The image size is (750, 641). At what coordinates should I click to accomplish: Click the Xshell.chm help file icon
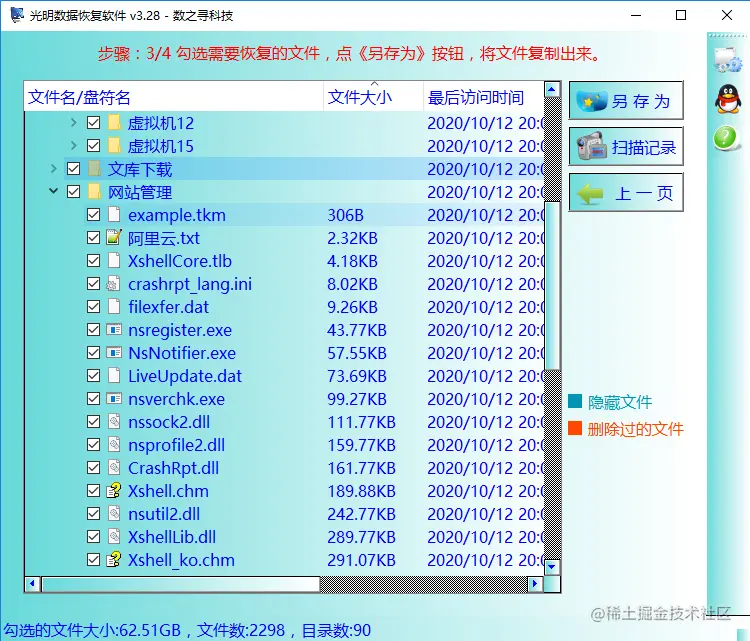click(114, 490)
